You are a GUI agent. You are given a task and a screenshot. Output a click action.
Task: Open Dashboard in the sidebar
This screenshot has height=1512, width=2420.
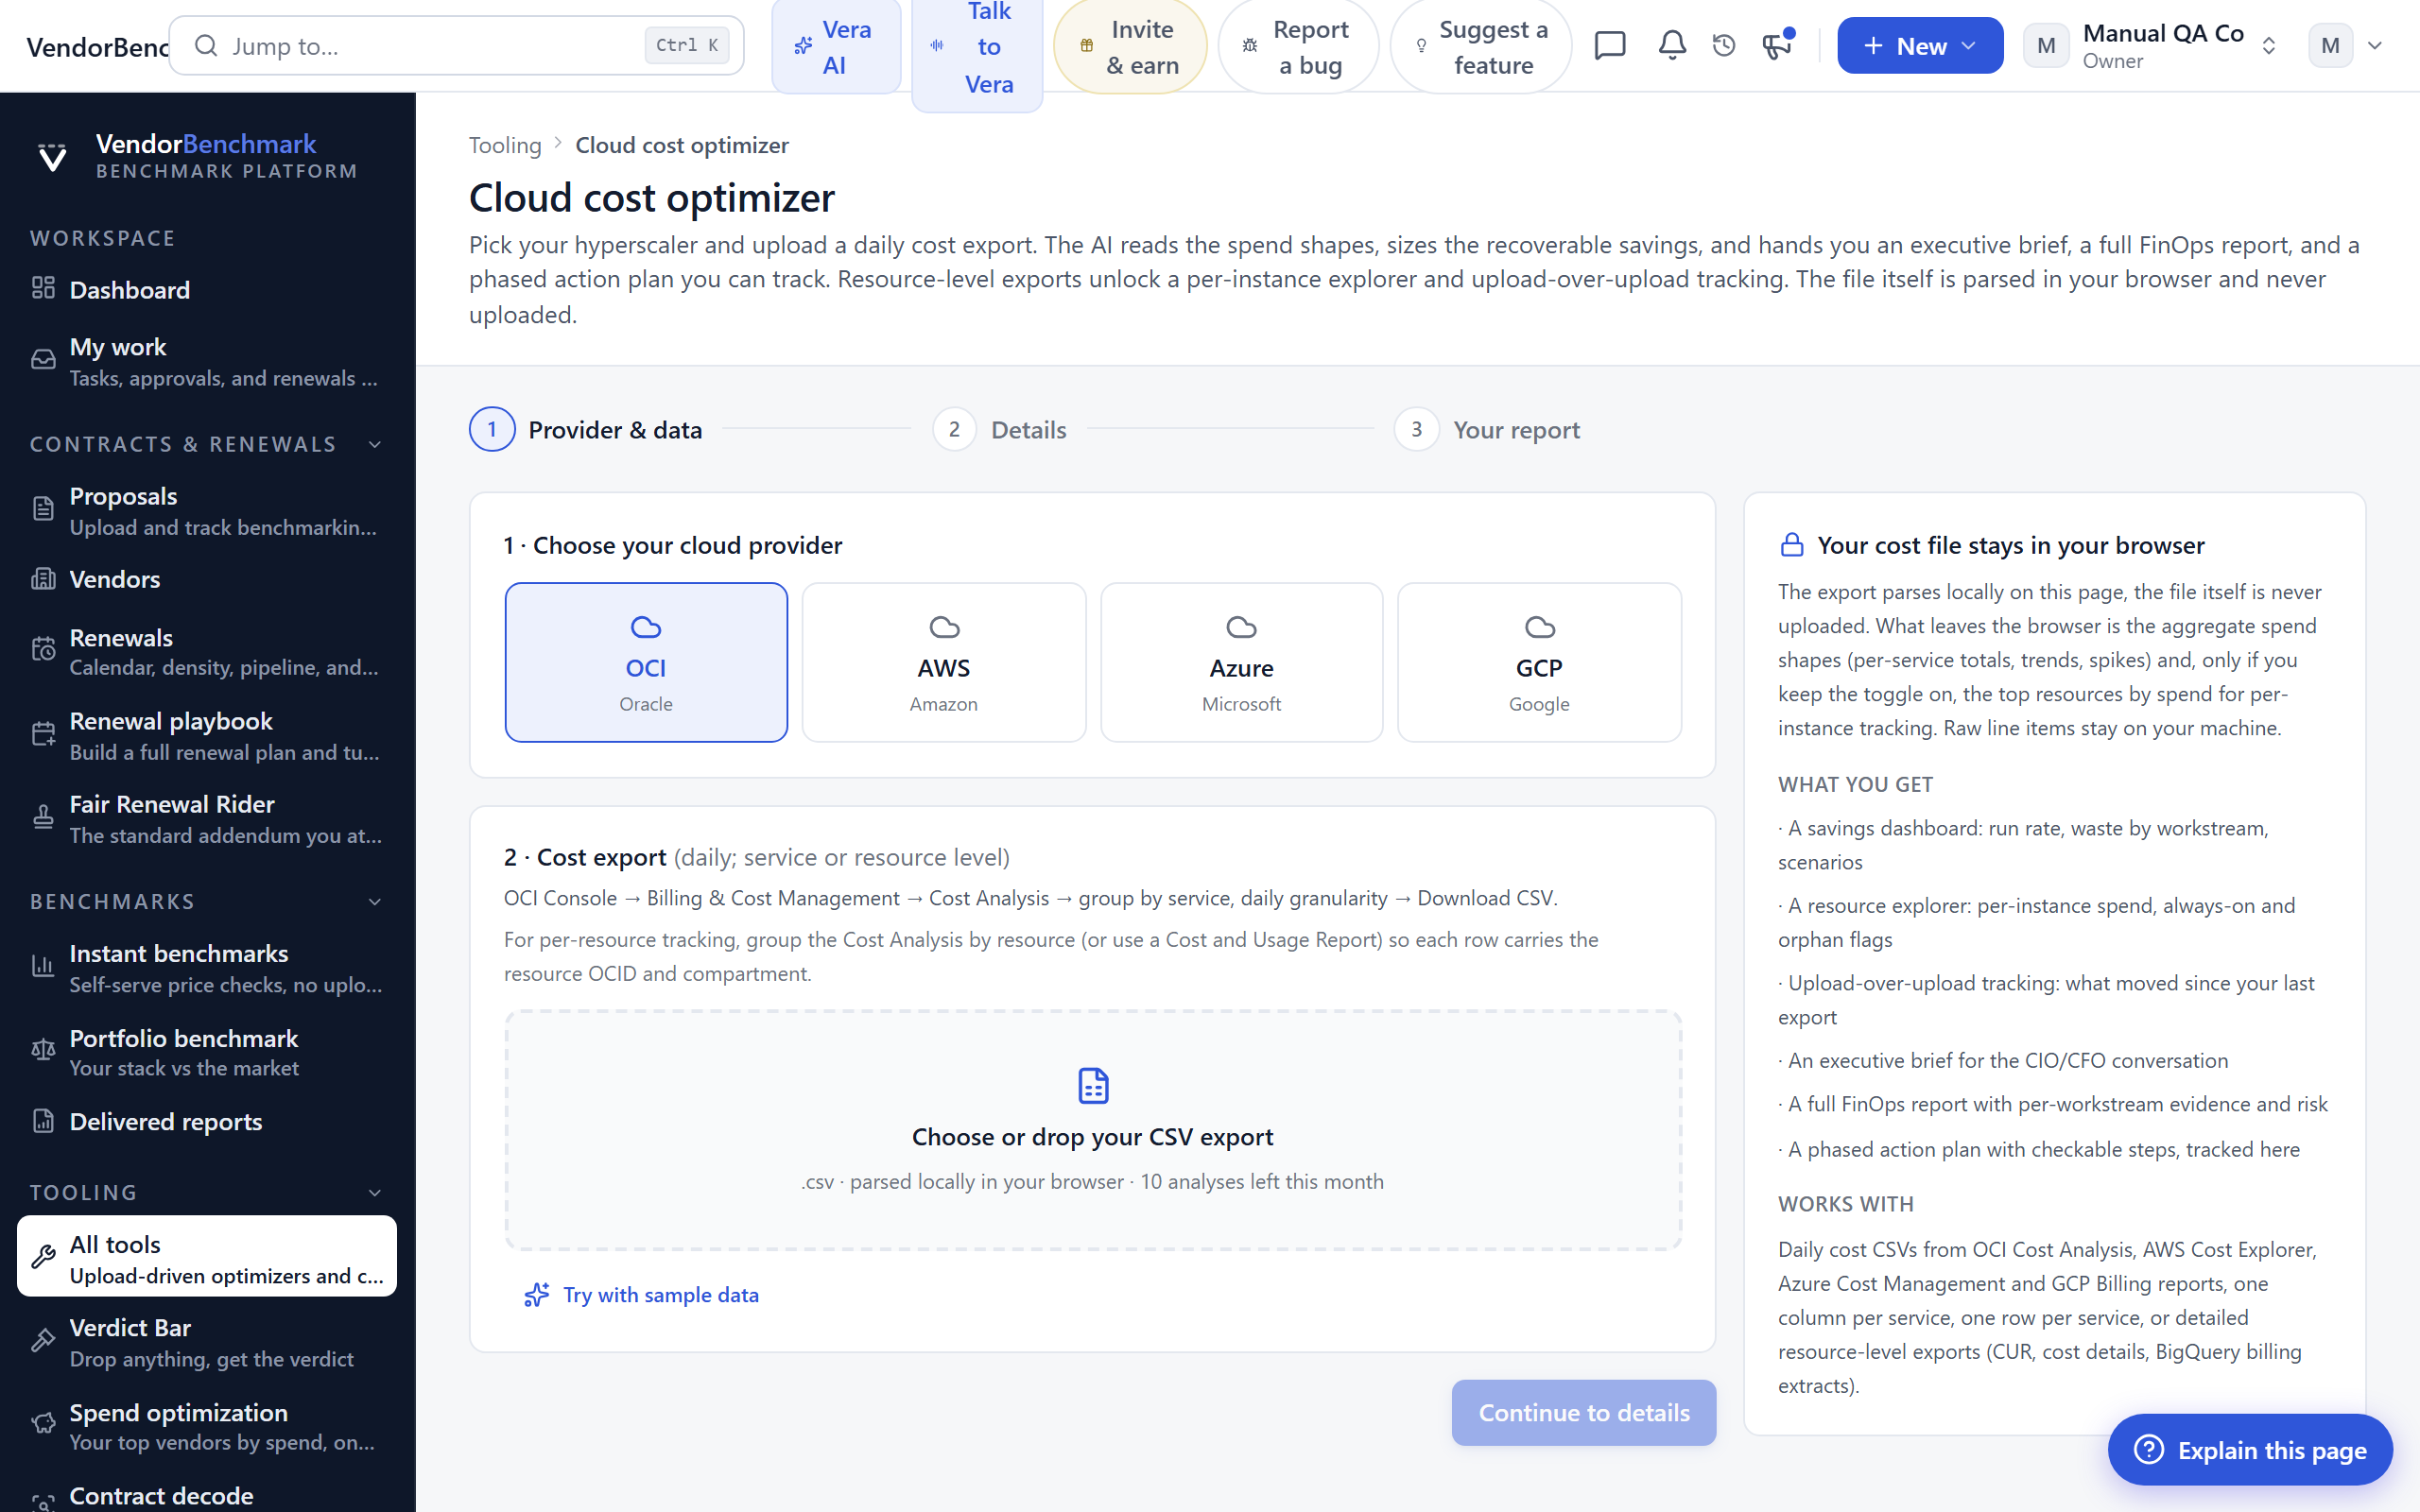point(207,290)
